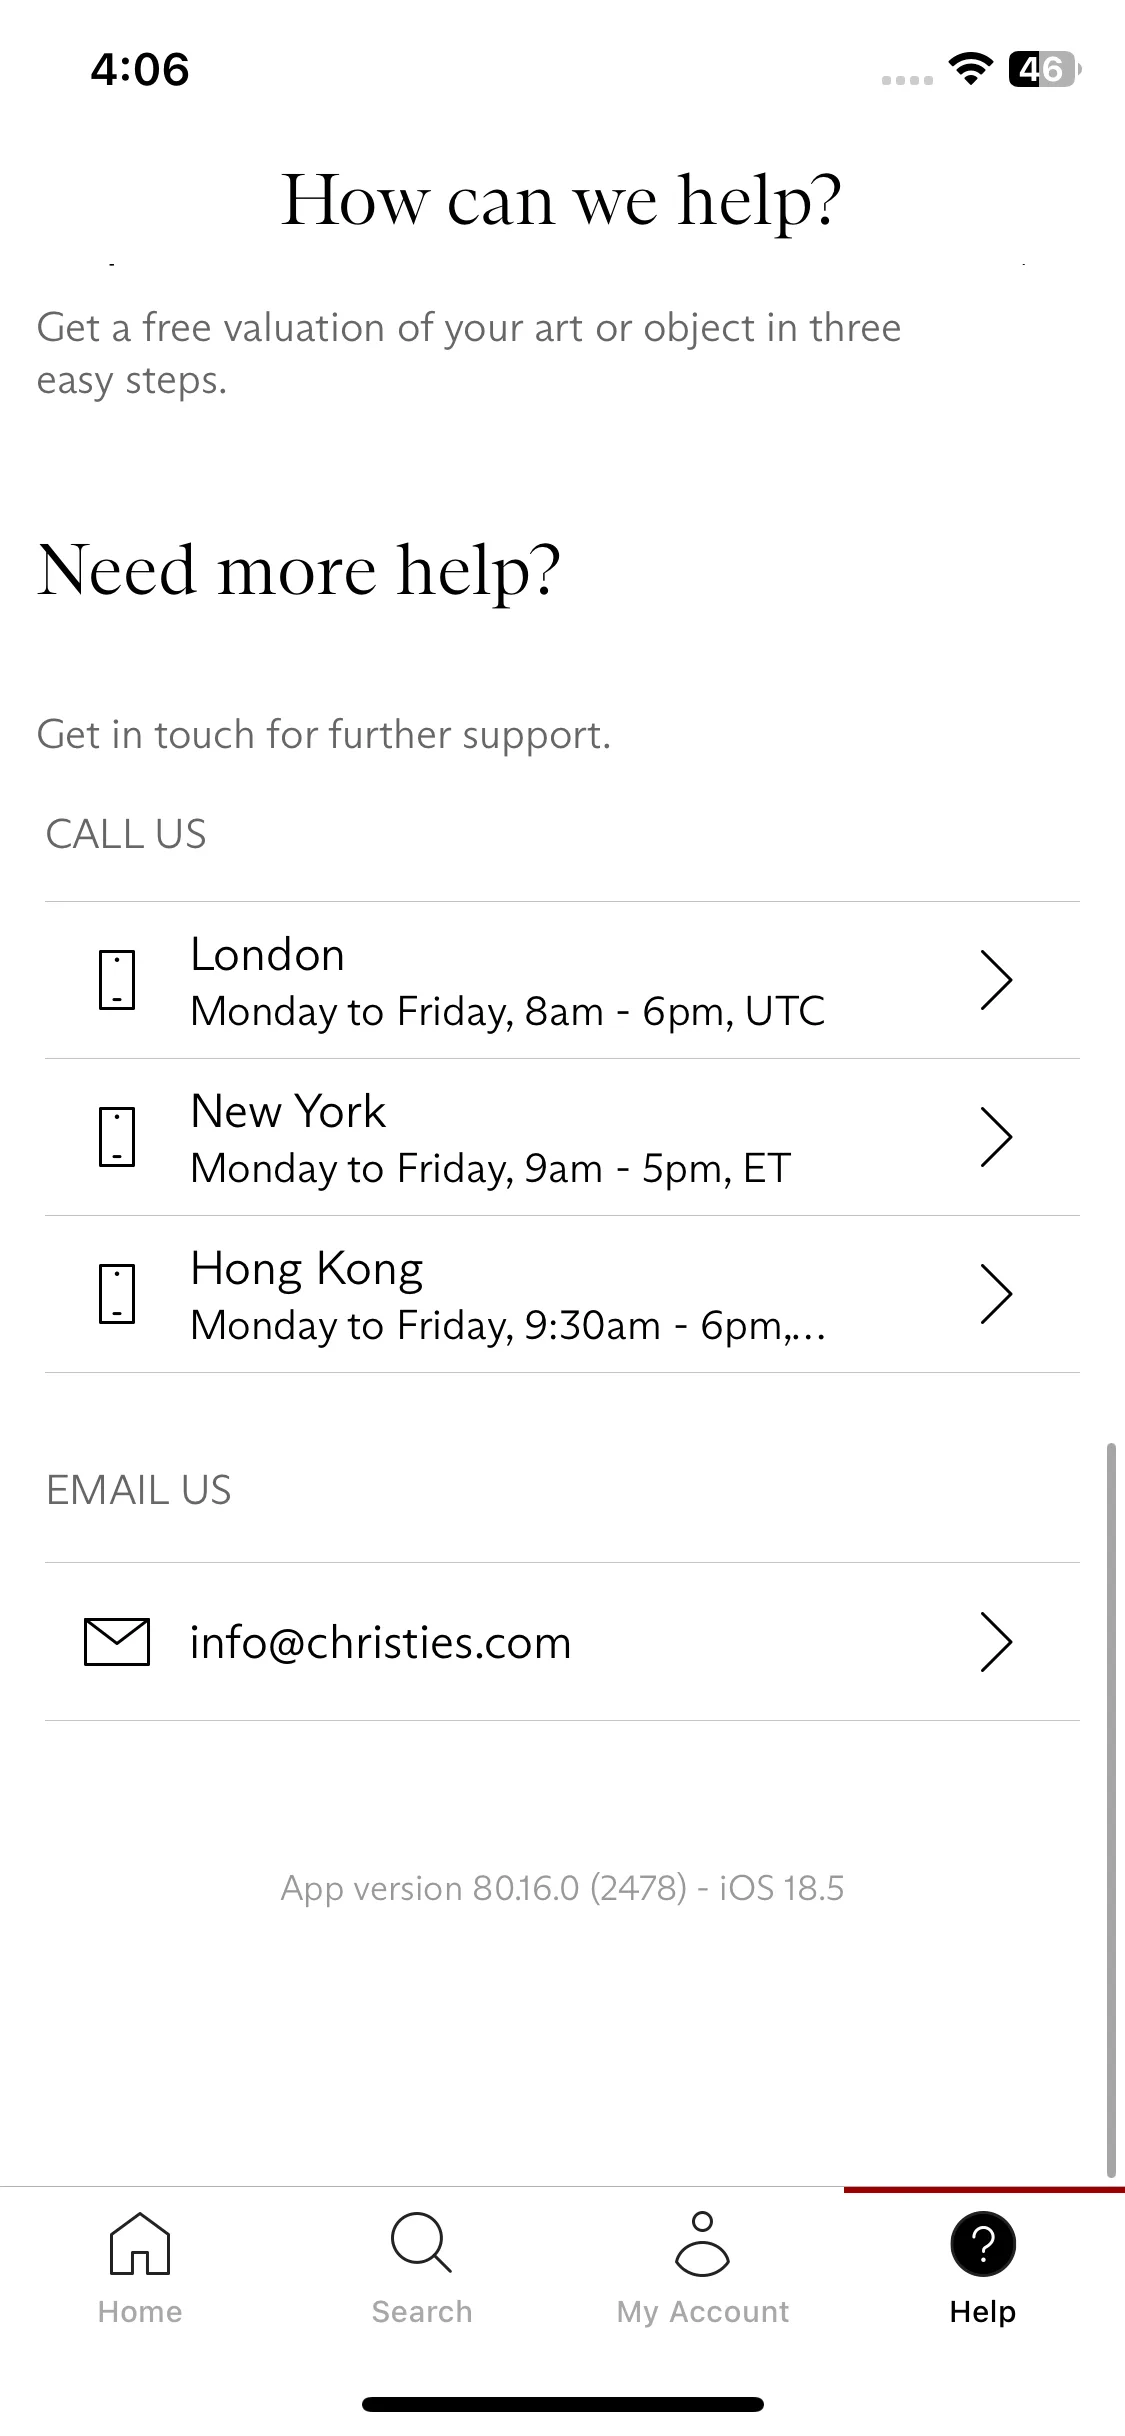
Task: Switch to the My Account tab label
Action: click(x=703, y=2312)
